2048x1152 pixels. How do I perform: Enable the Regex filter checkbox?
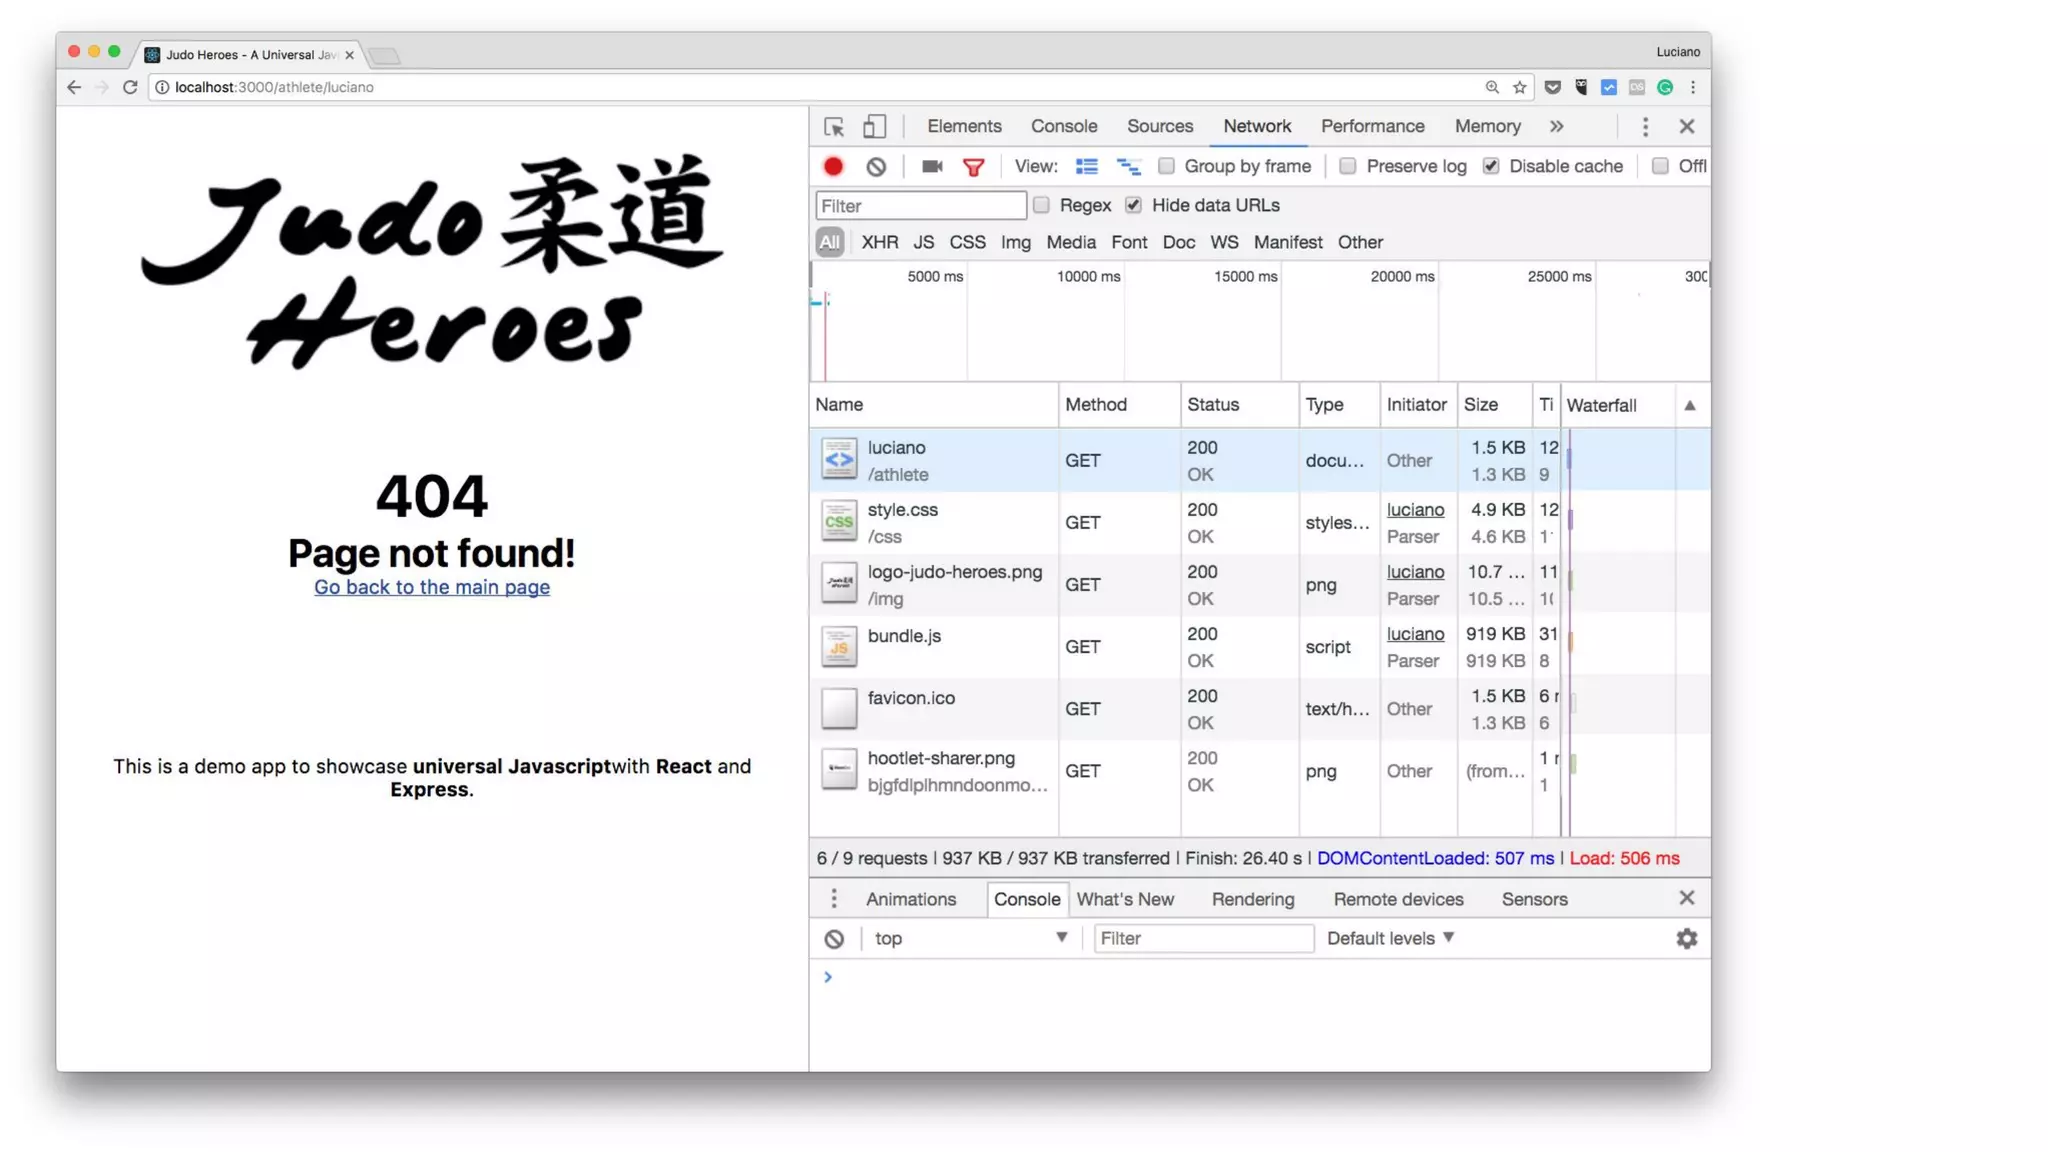[x=1041, y=205]
